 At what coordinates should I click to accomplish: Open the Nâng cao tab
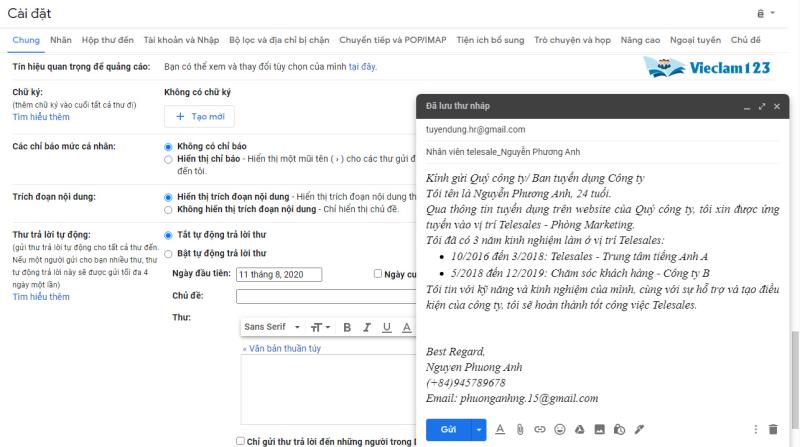pyautogui.click(x=640, y=40)
